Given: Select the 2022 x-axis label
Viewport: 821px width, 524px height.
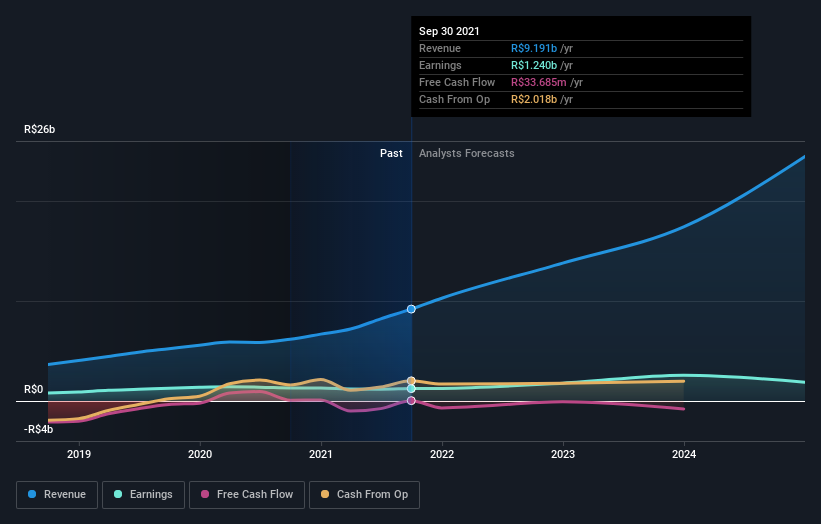Looking at the screenshot, I should (442, 454).
